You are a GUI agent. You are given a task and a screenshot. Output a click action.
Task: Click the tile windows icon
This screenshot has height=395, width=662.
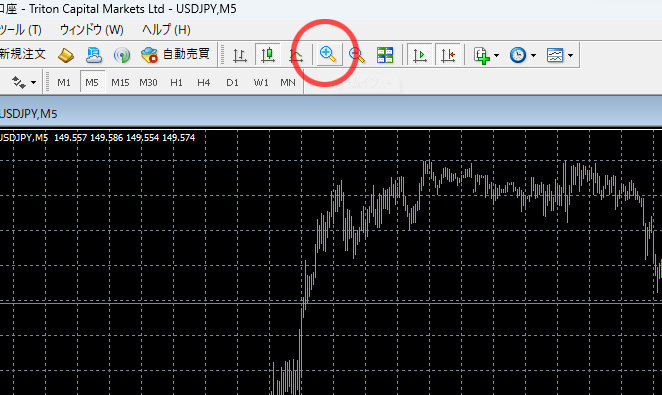pos(385,55)
